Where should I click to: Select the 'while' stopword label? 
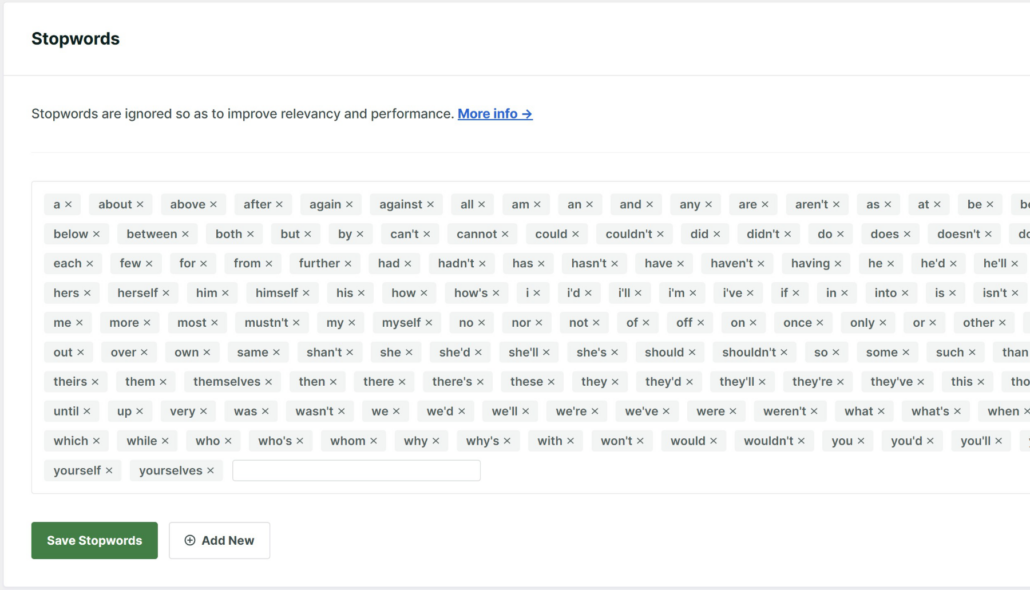coord(142,441)
